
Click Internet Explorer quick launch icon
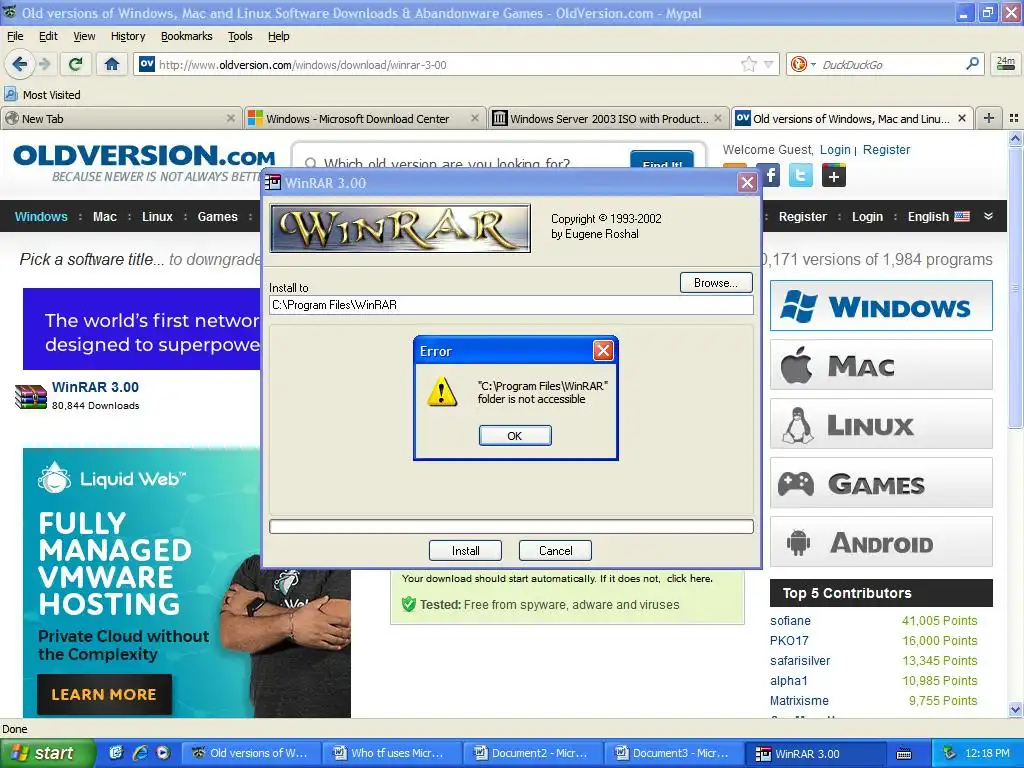(140, 753)
